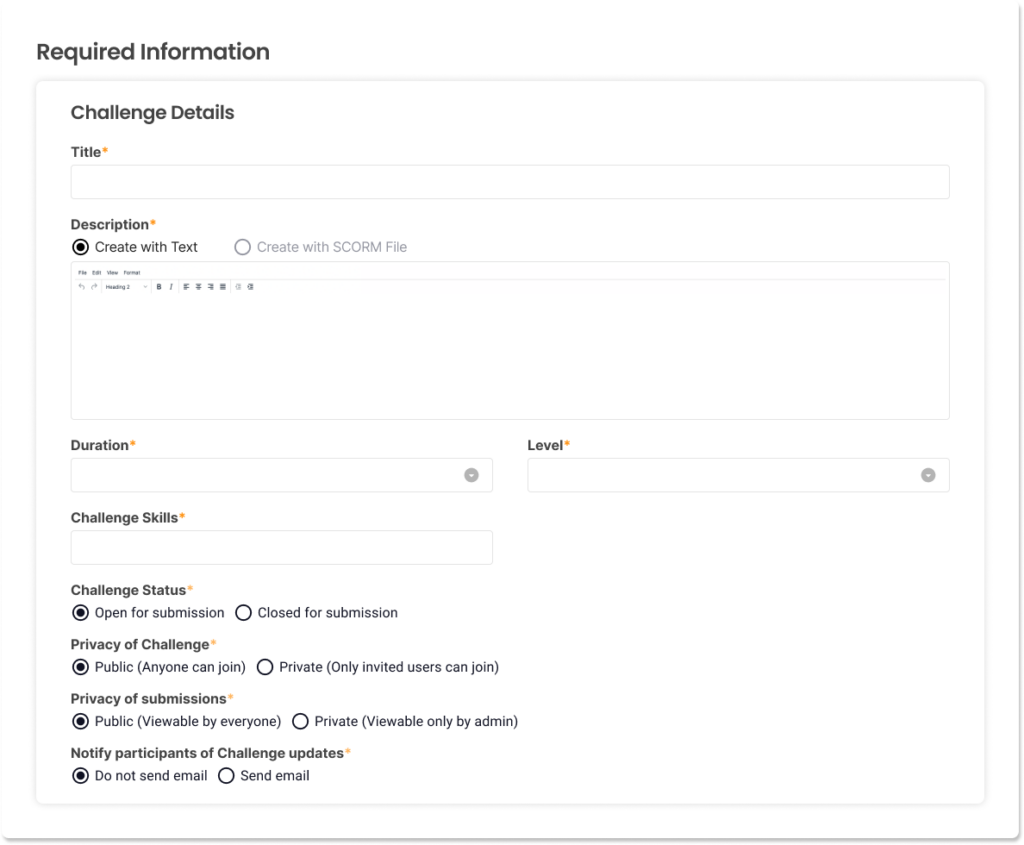Select Closed for submission status
The height and width of the screenshot is (845, 1024).
coord(243,613)
